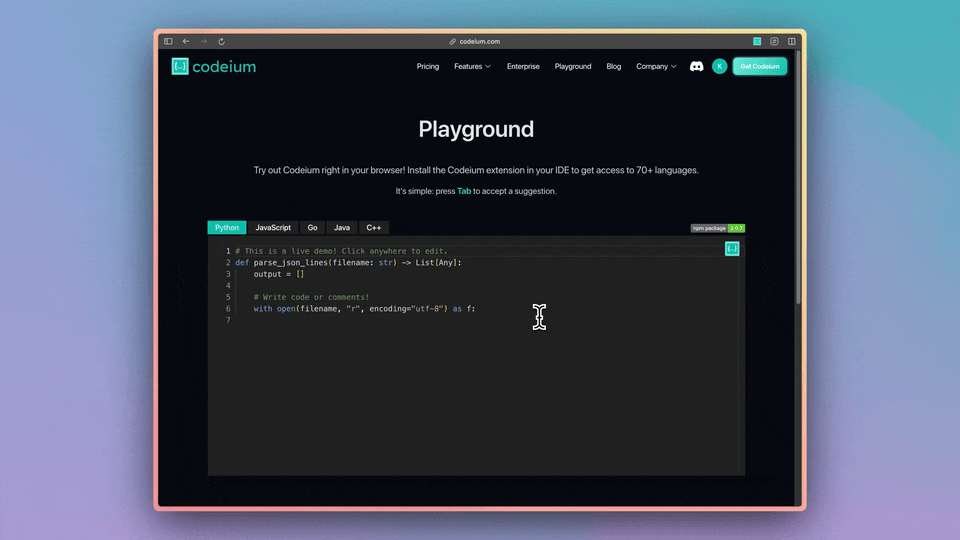
Task: Click the 'with open(filename' line 6
Action: [364, 309]
